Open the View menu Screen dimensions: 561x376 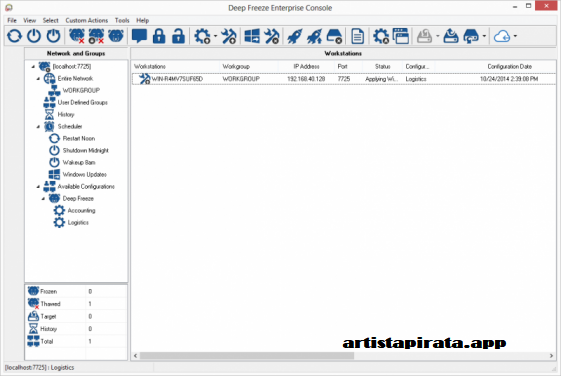click(30, 20)
